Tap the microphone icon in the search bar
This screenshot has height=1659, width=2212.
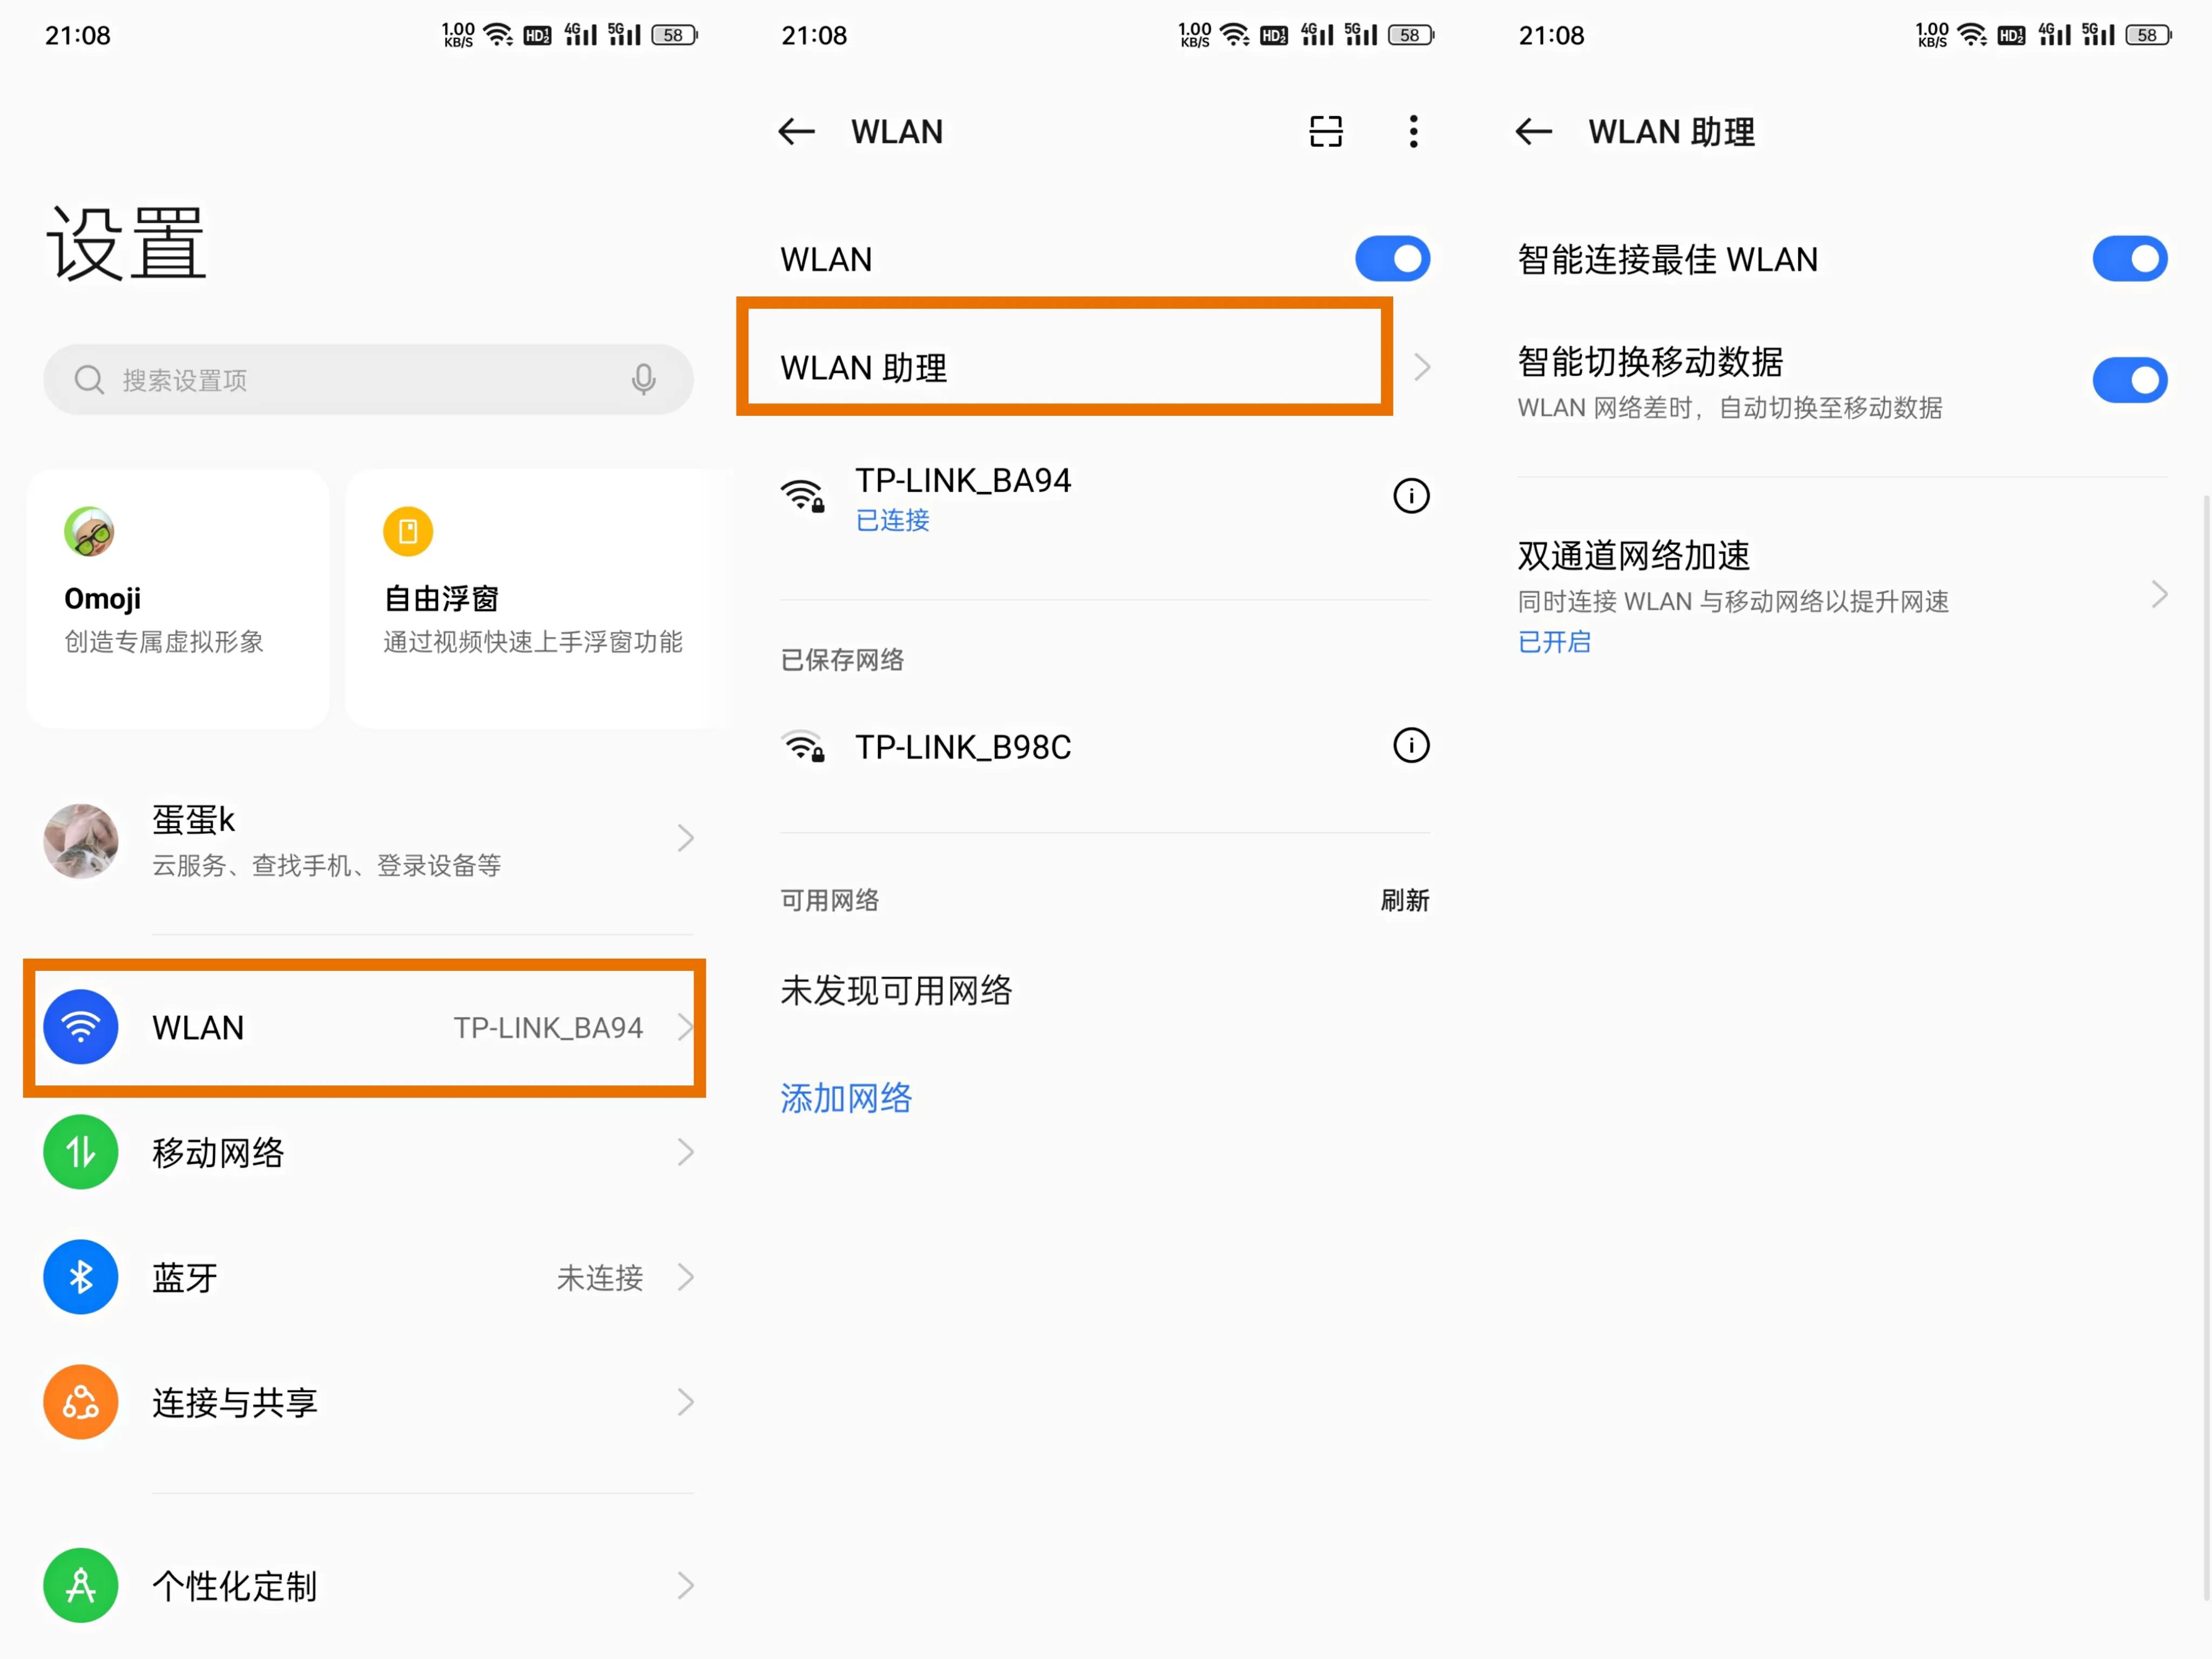coord(643,380)
